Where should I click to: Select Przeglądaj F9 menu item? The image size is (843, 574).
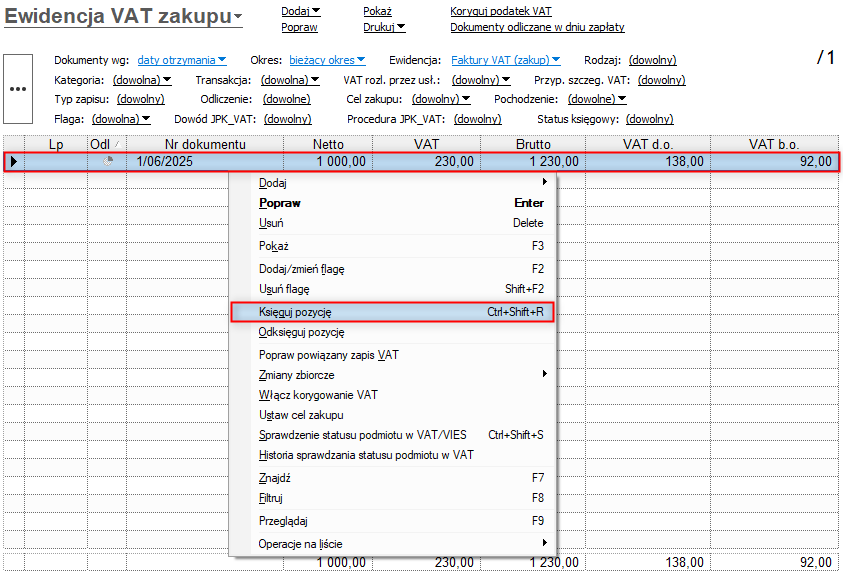click(392, 521)
